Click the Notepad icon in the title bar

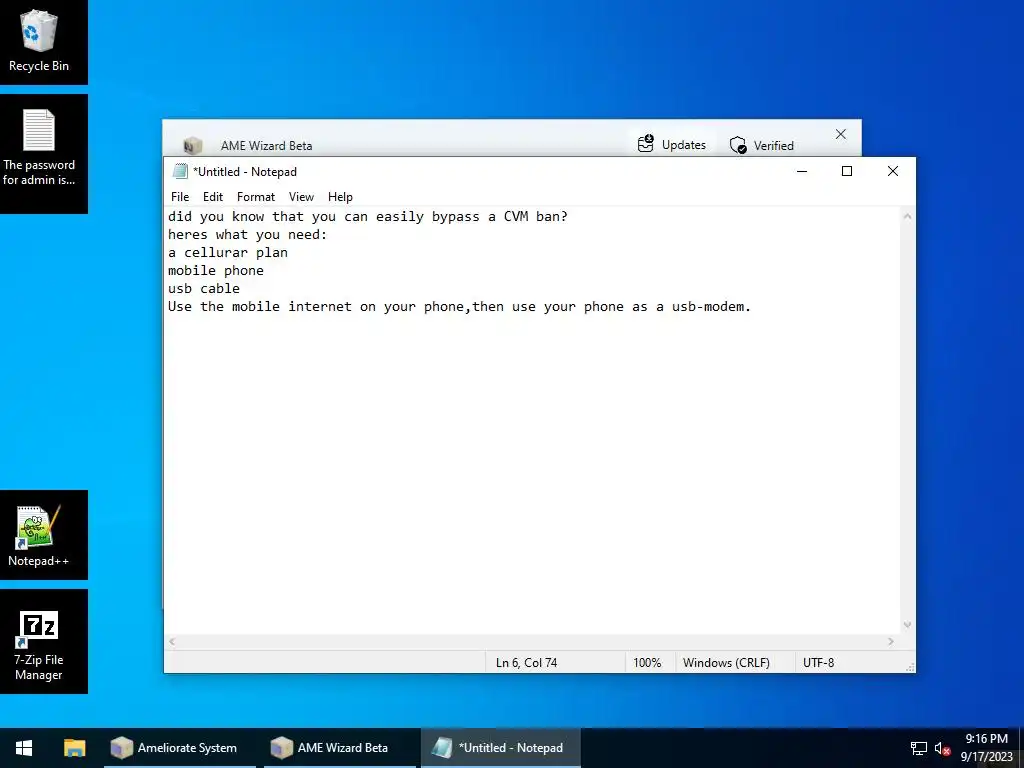pos(180,171)
